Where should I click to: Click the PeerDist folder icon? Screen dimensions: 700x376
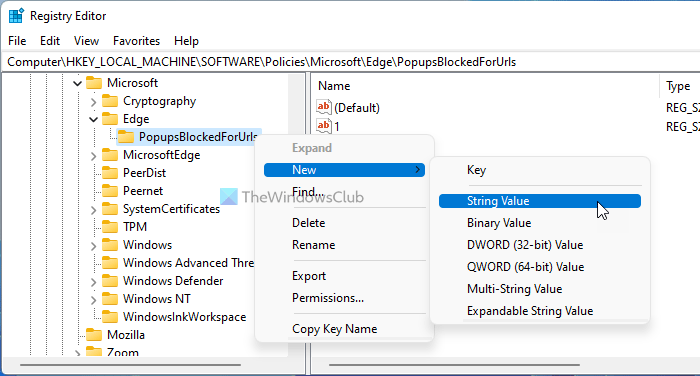click(110, 173)
